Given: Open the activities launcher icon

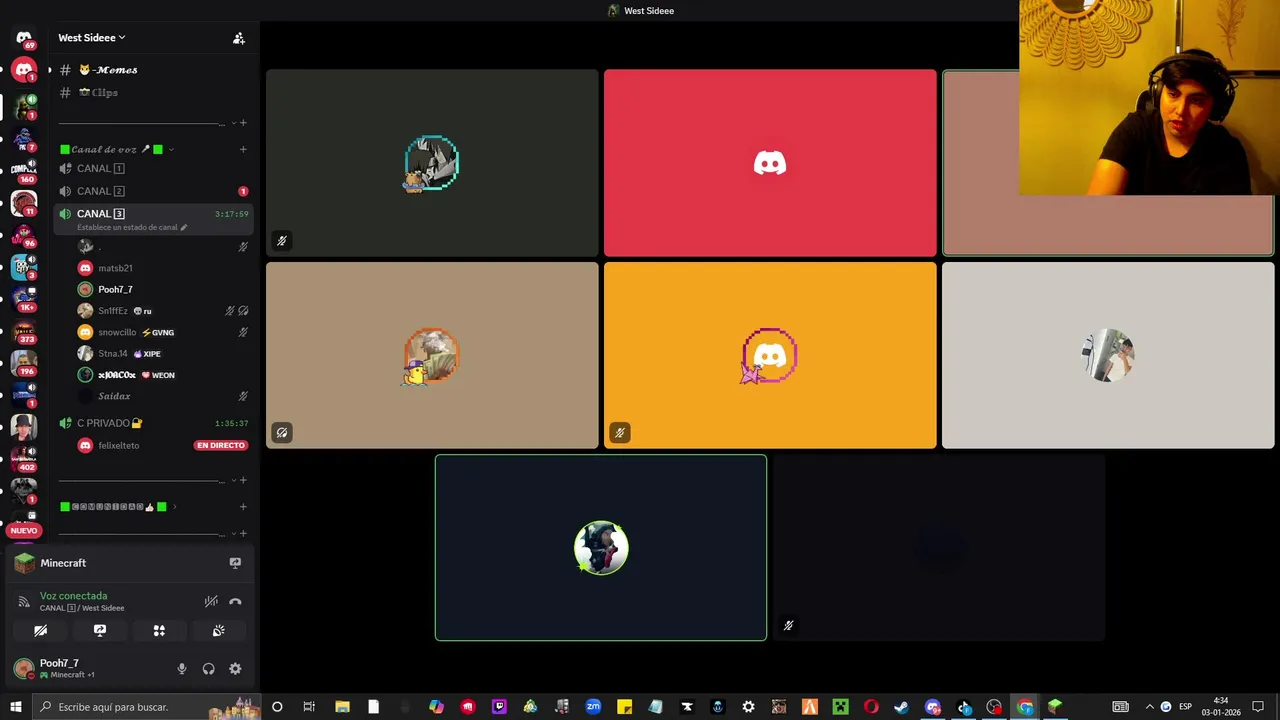Looking at the screenshot, I should click(x=159, y=631).
